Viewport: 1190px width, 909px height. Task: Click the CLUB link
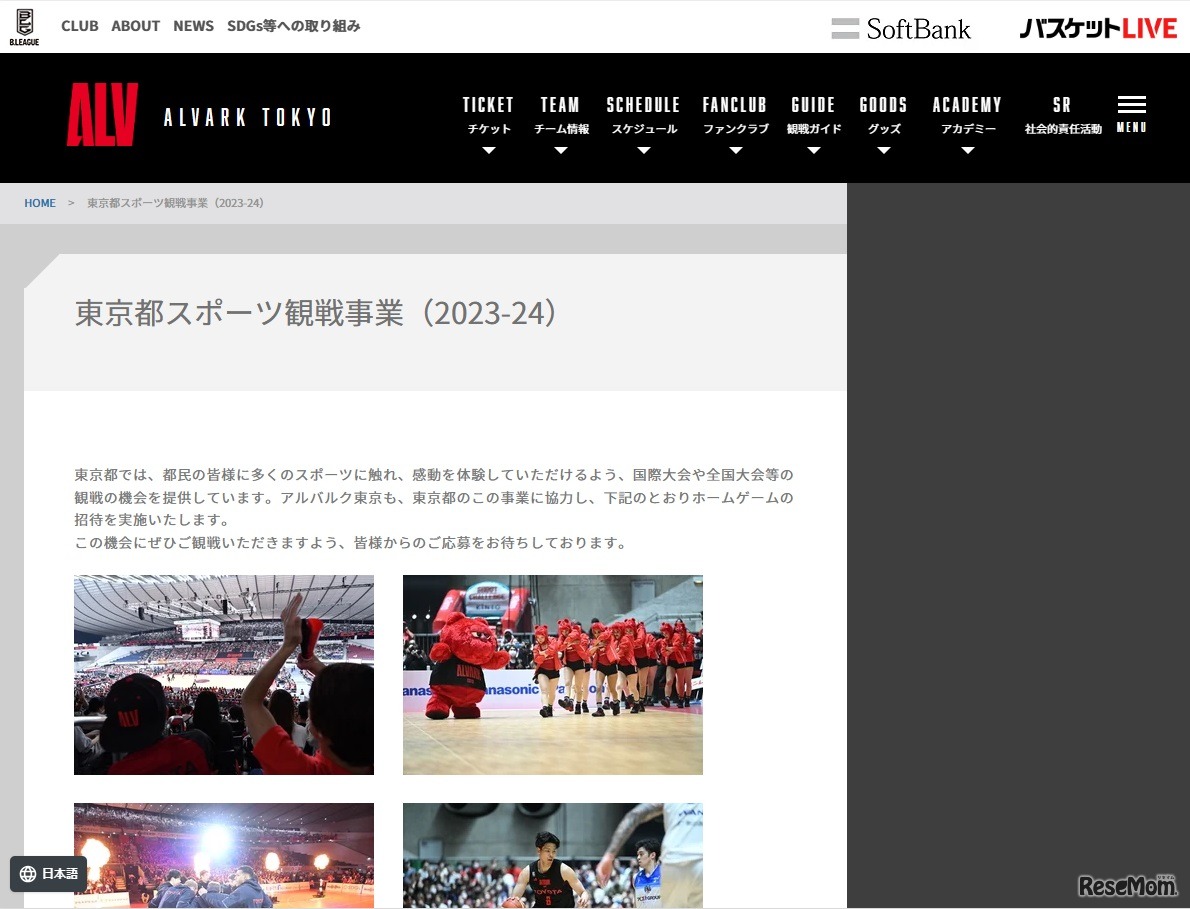pos(79,26)
